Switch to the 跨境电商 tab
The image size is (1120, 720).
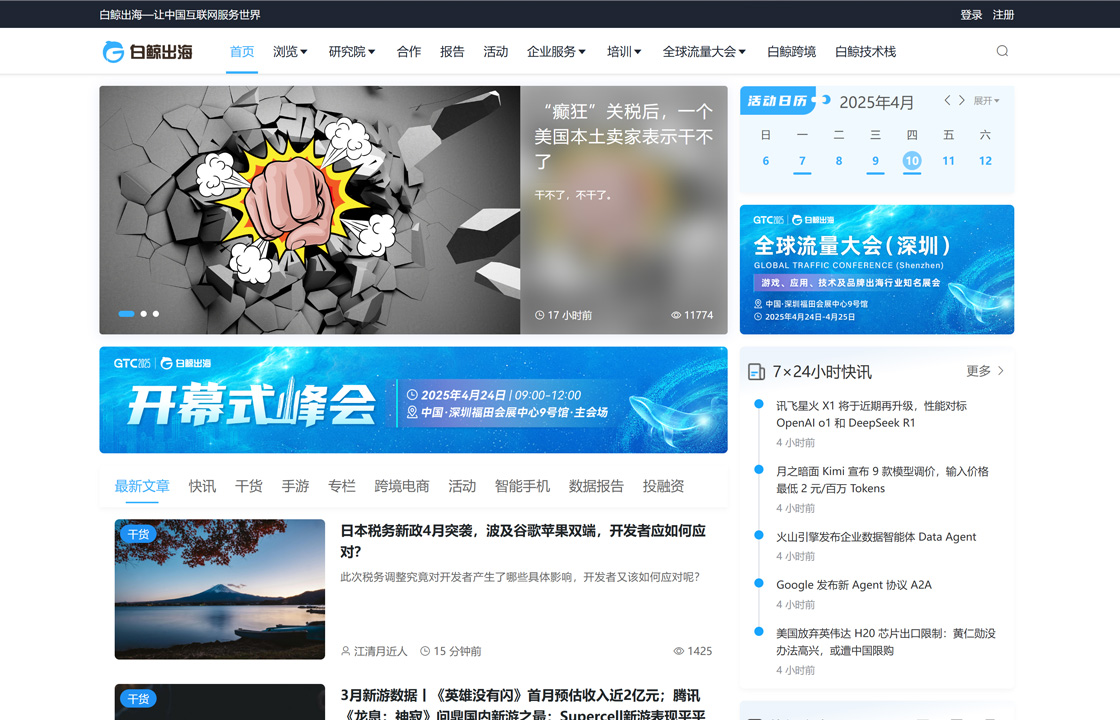coord(401,486)
